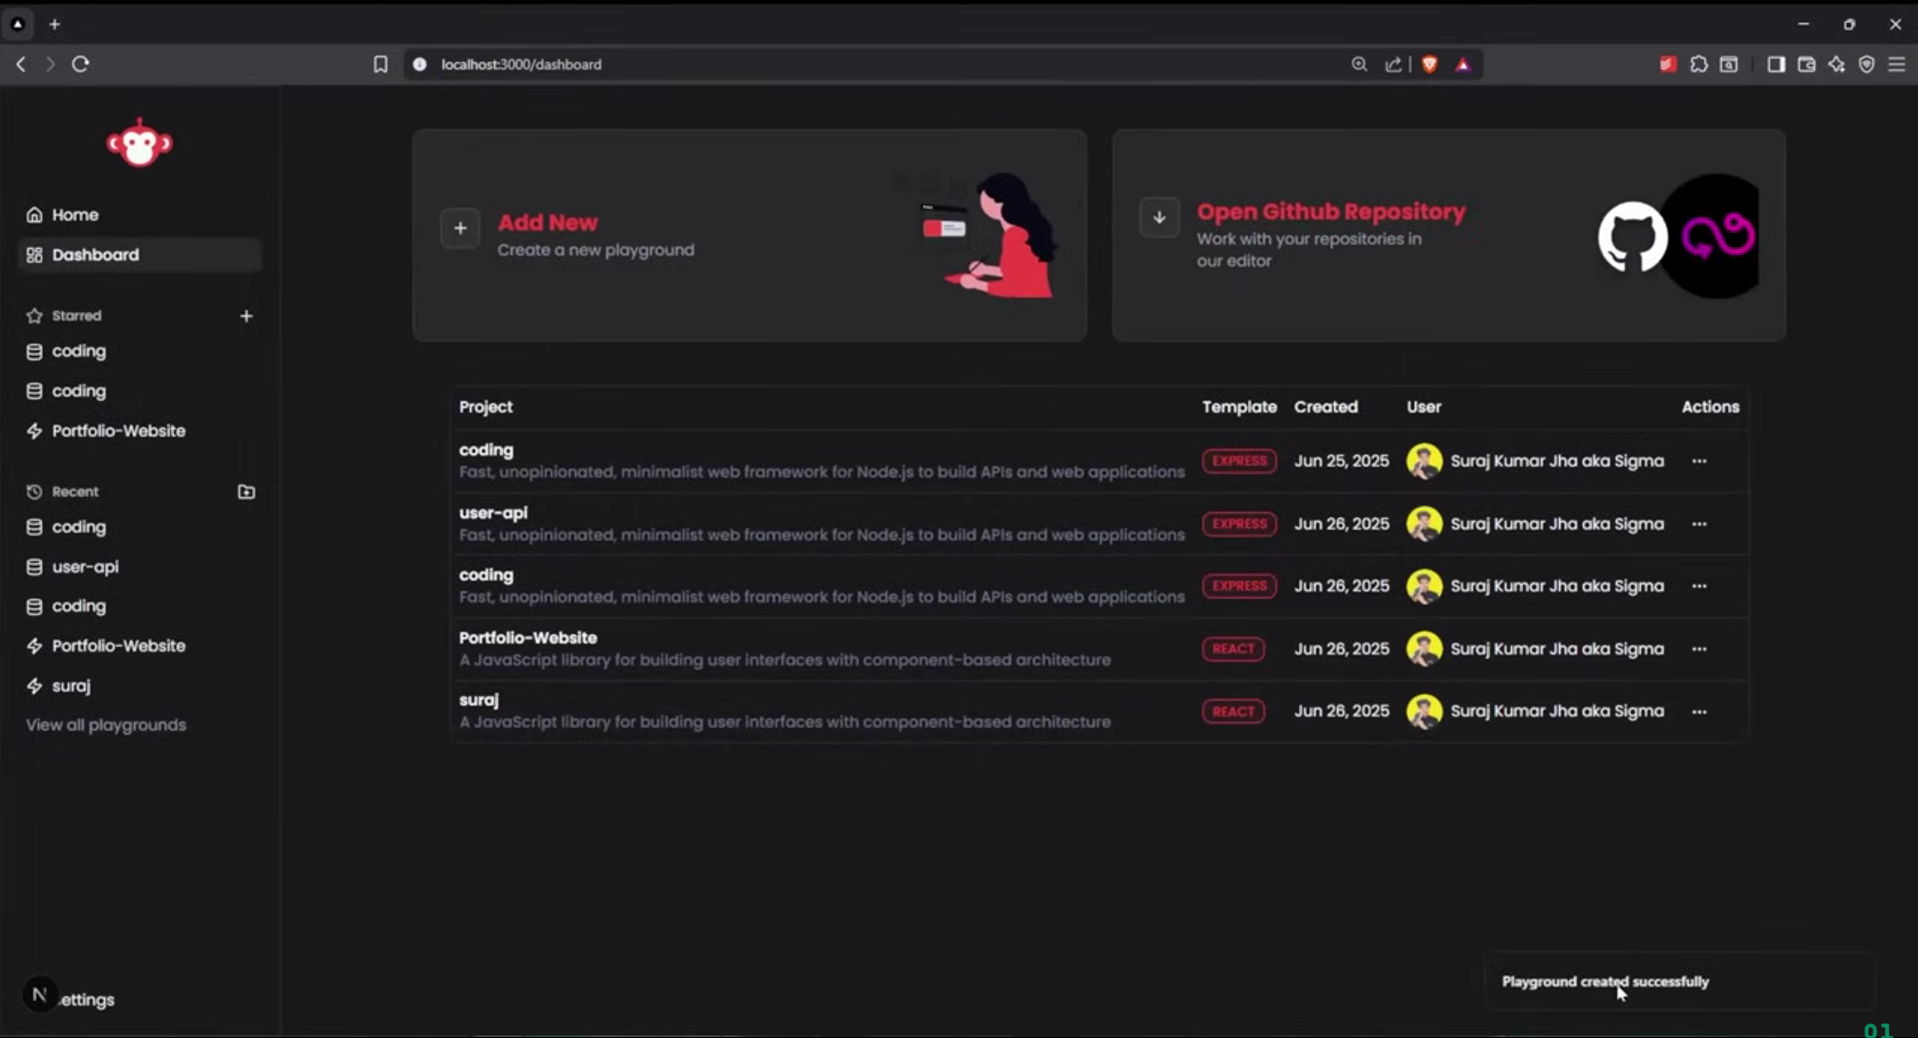Image resolution: width=1918 pixels, height=1038 pixels.
Task: Click the GitHub octocat logo
Action: pyautogui.click(x=1632, y=237)
